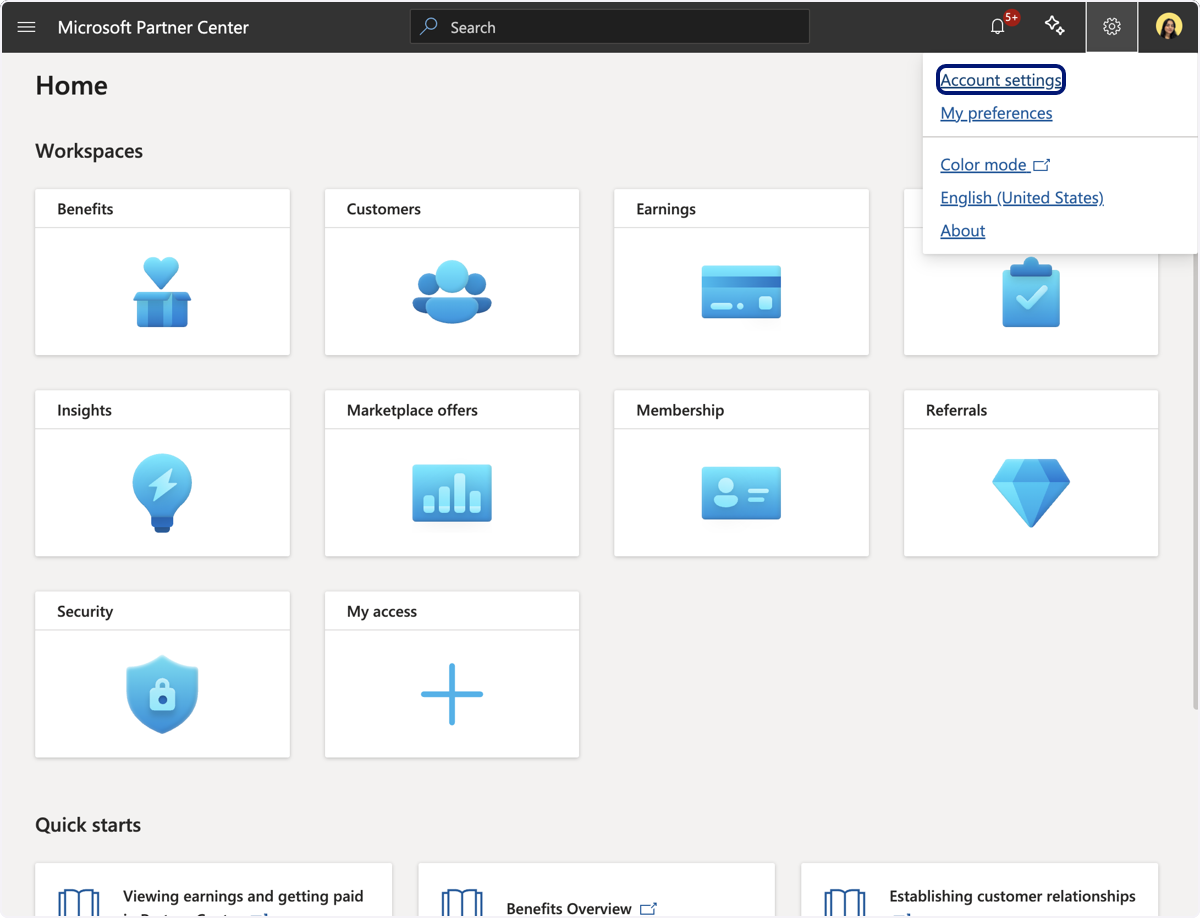Click the settings gear icon
1200x918 pixels.
point(1112,27)
